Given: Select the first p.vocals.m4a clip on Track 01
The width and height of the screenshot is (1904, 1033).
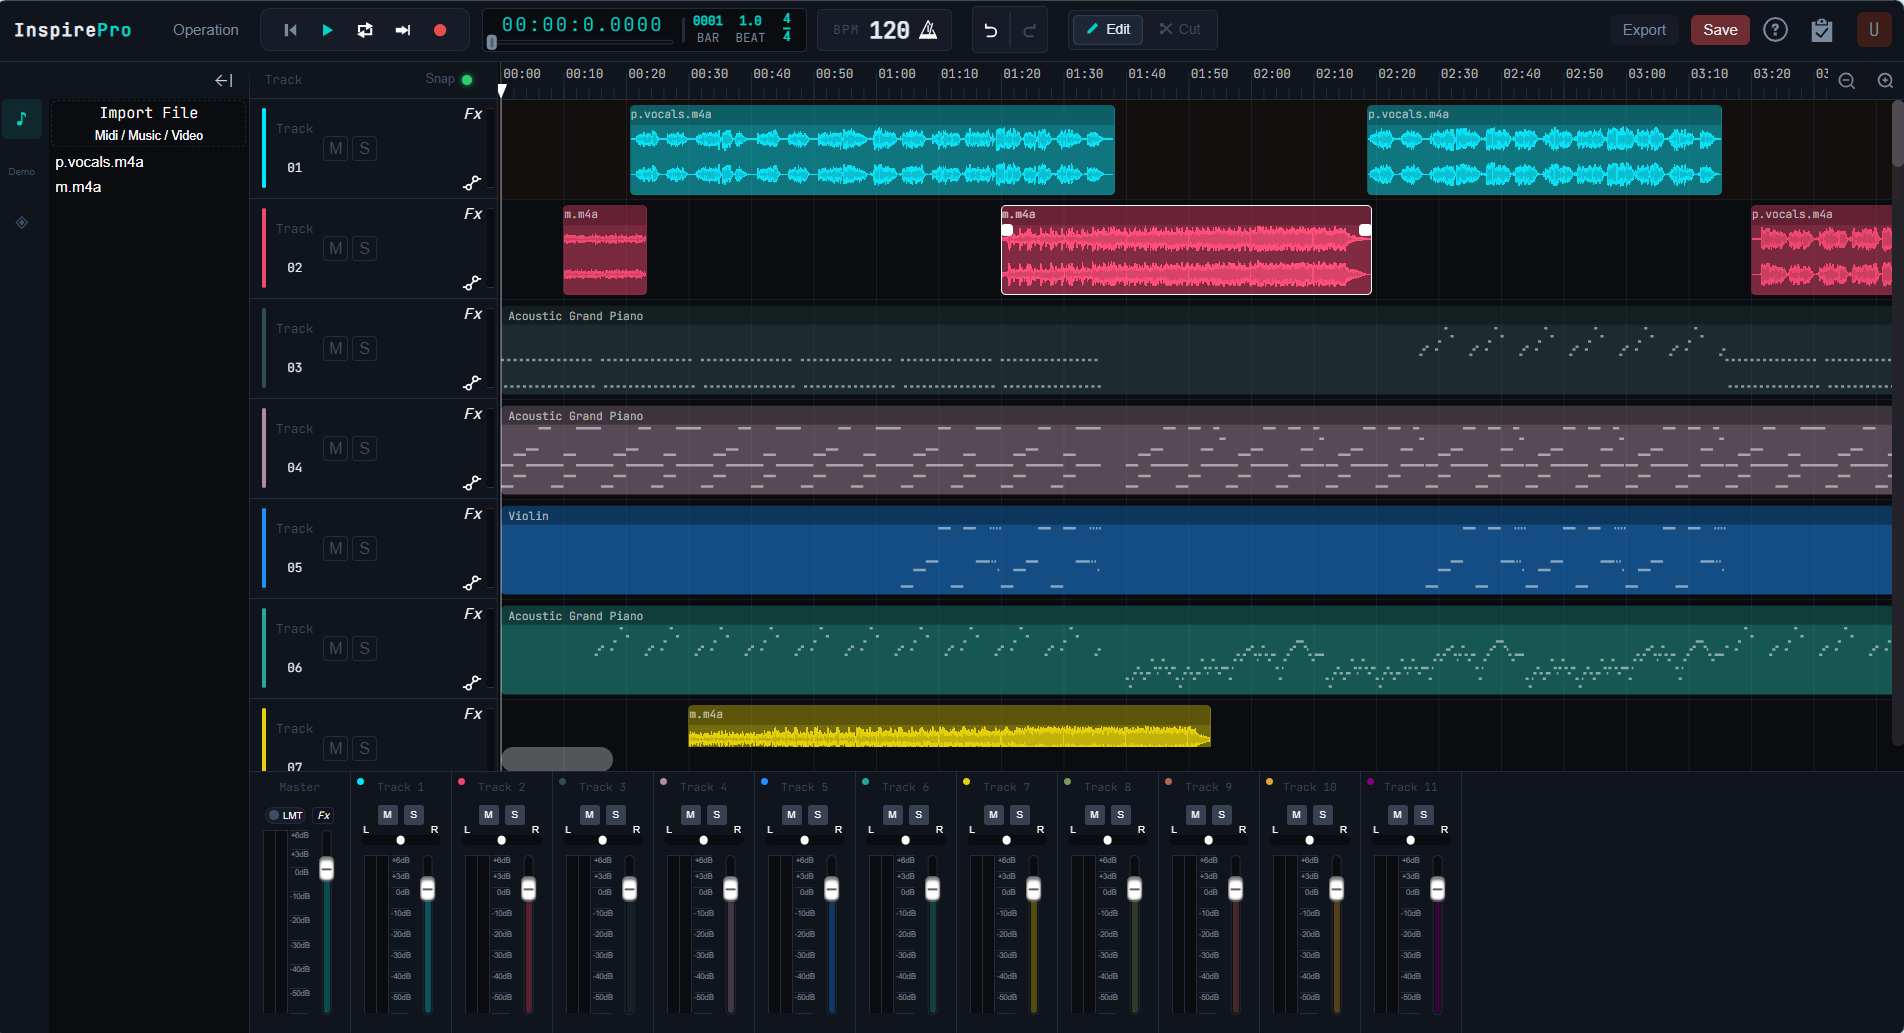Looking at the screenshot, I should click(x=872, y=150).
